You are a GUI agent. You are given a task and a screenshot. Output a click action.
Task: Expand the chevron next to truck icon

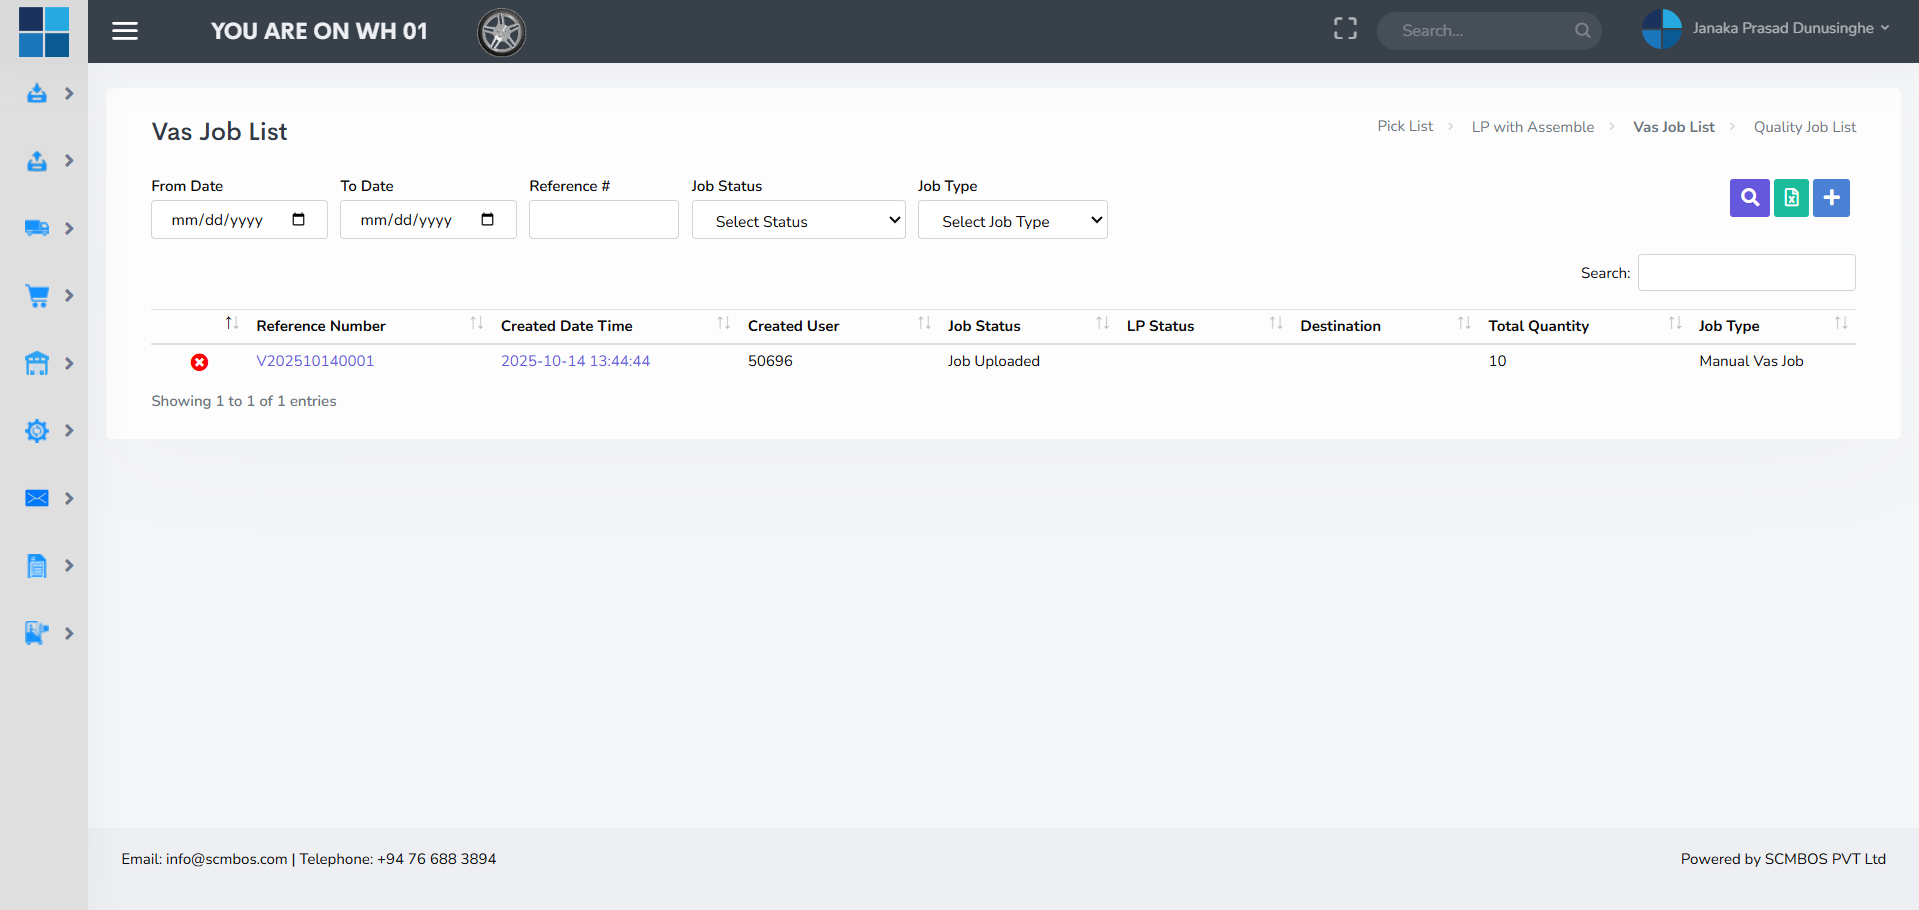69,228
